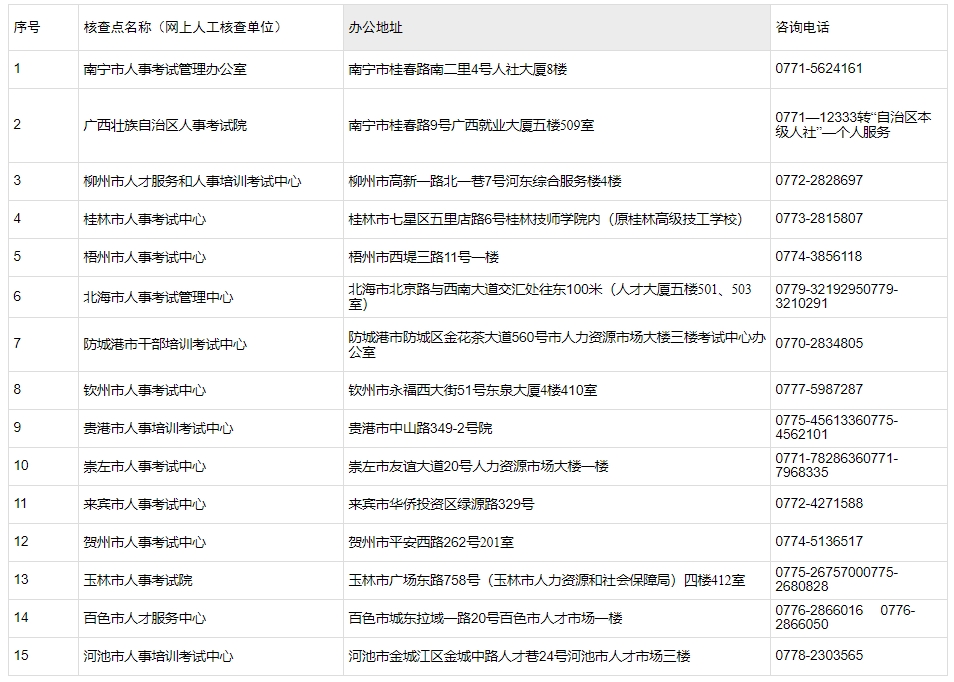Screen dimensions: 954x682
Task: Click 玉林市人事考试院 entry
Action: pos(138,580)
